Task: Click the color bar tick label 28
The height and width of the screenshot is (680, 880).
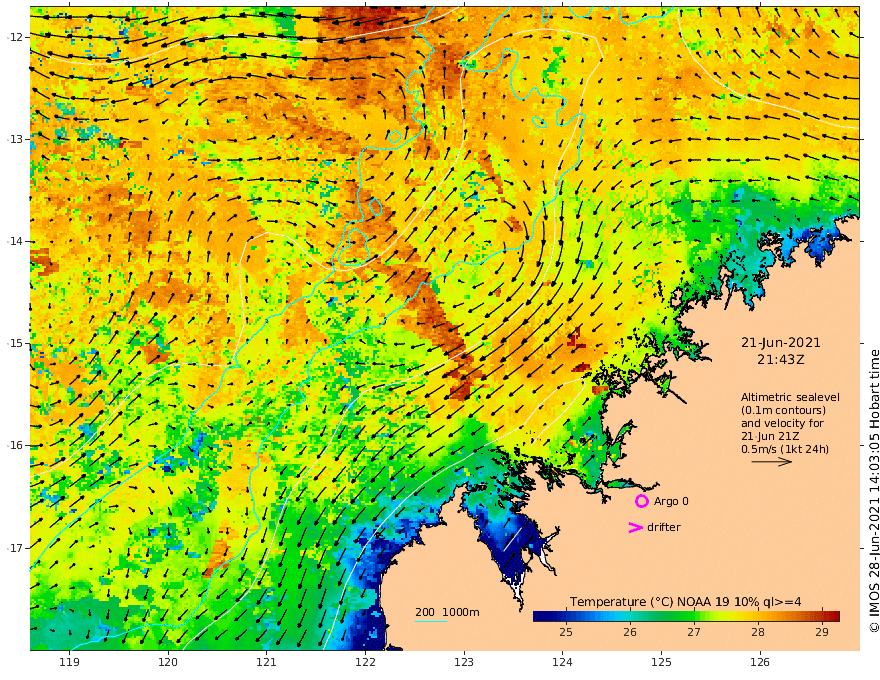Action: pyautogui.click(x=758, y=632)
